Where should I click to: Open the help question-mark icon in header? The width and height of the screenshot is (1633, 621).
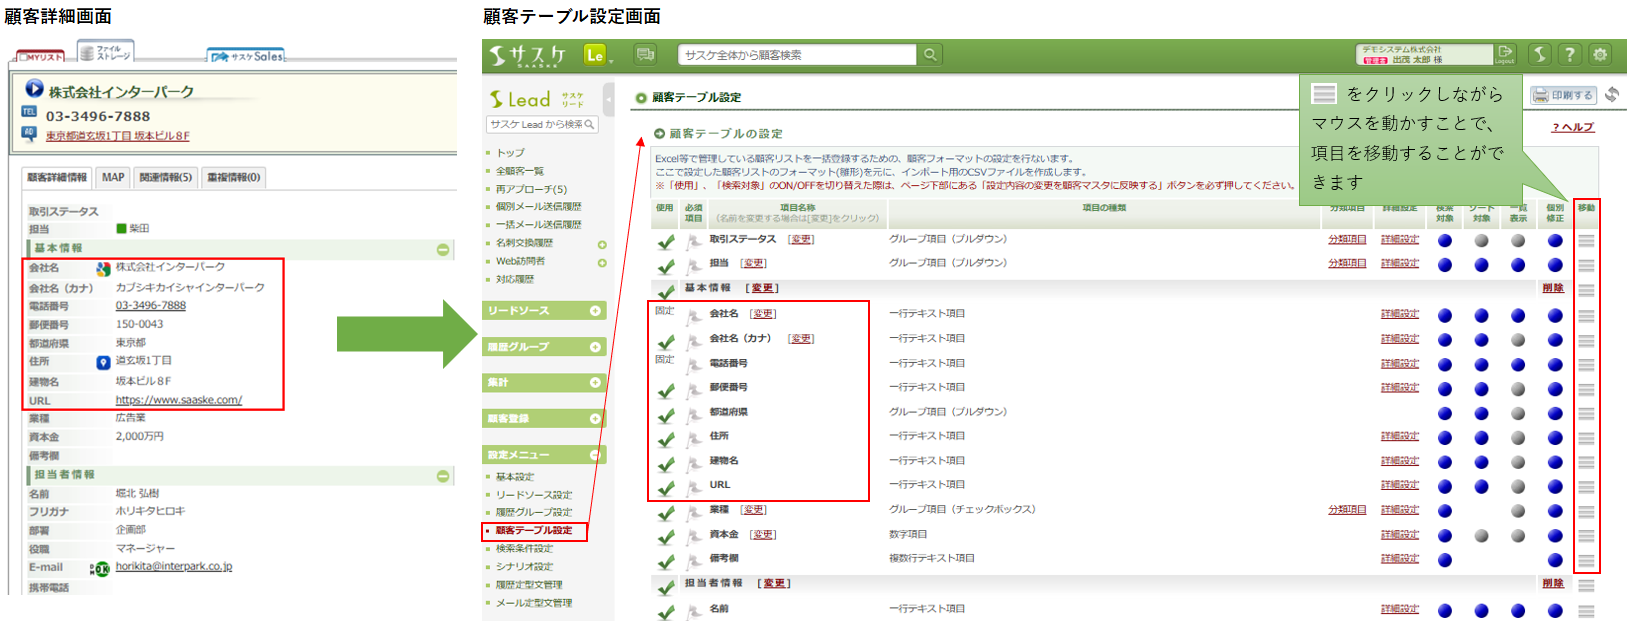(1570, 54)
